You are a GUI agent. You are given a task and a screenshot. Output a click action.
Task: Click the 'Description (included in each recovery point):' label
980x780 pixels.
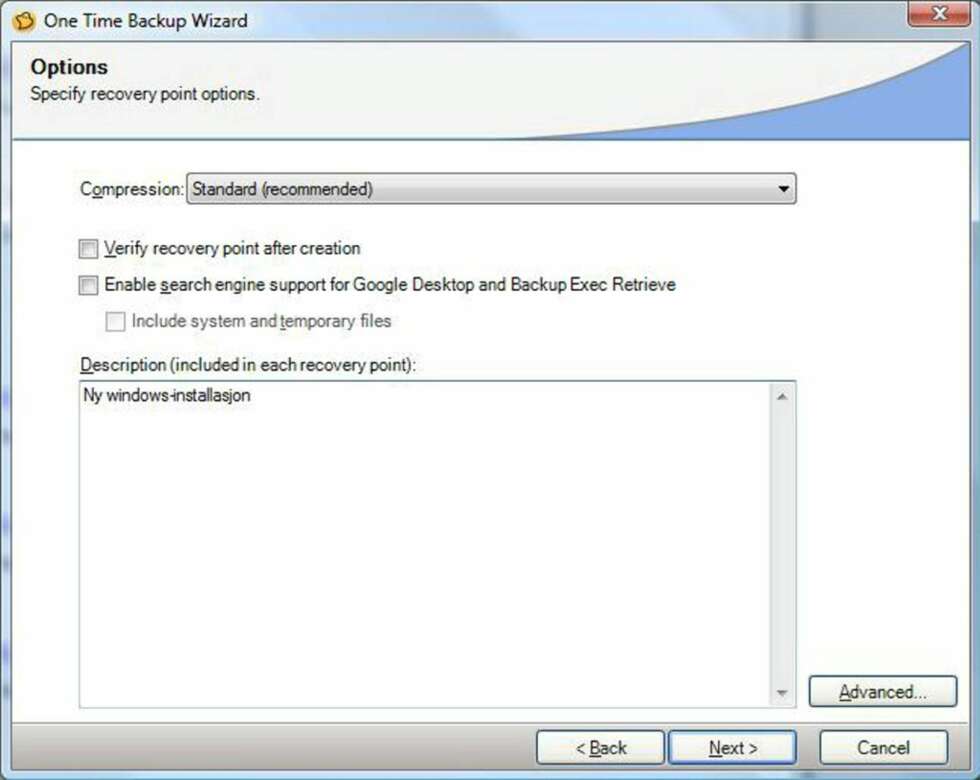click(x=248, y=364)
